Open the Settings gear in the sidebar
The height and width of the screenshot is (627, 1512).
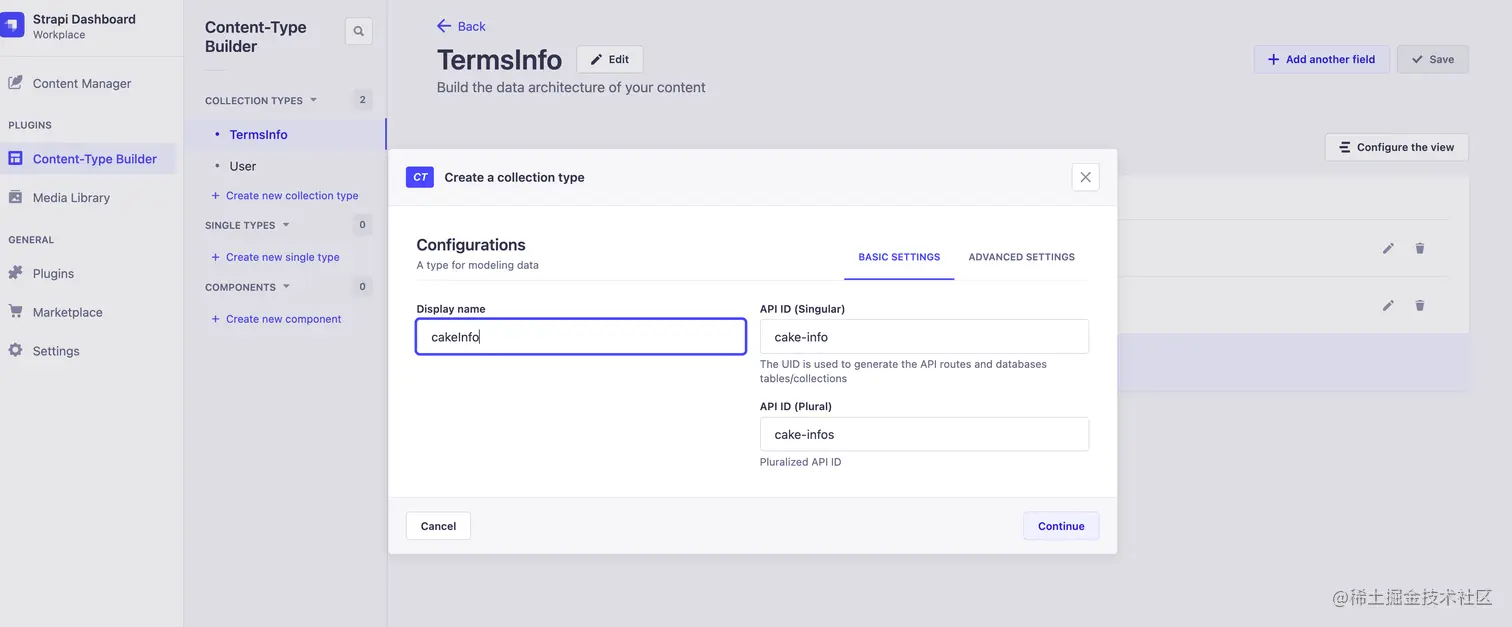click(15, 351)
